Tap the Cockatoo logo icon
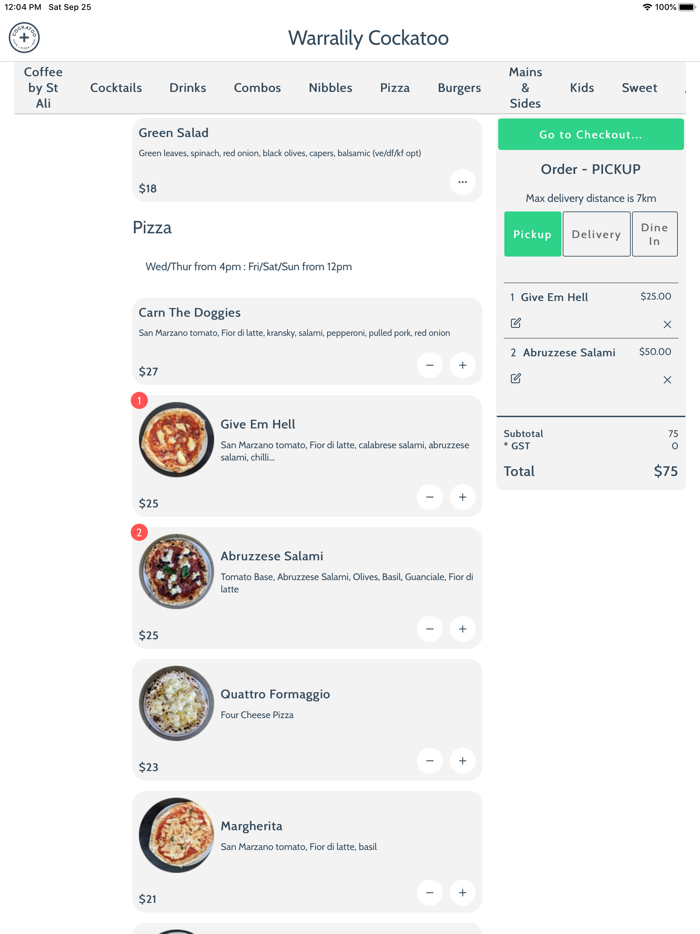Image resolution: width=700 pixels, height=934 pixels. [24, 38]
